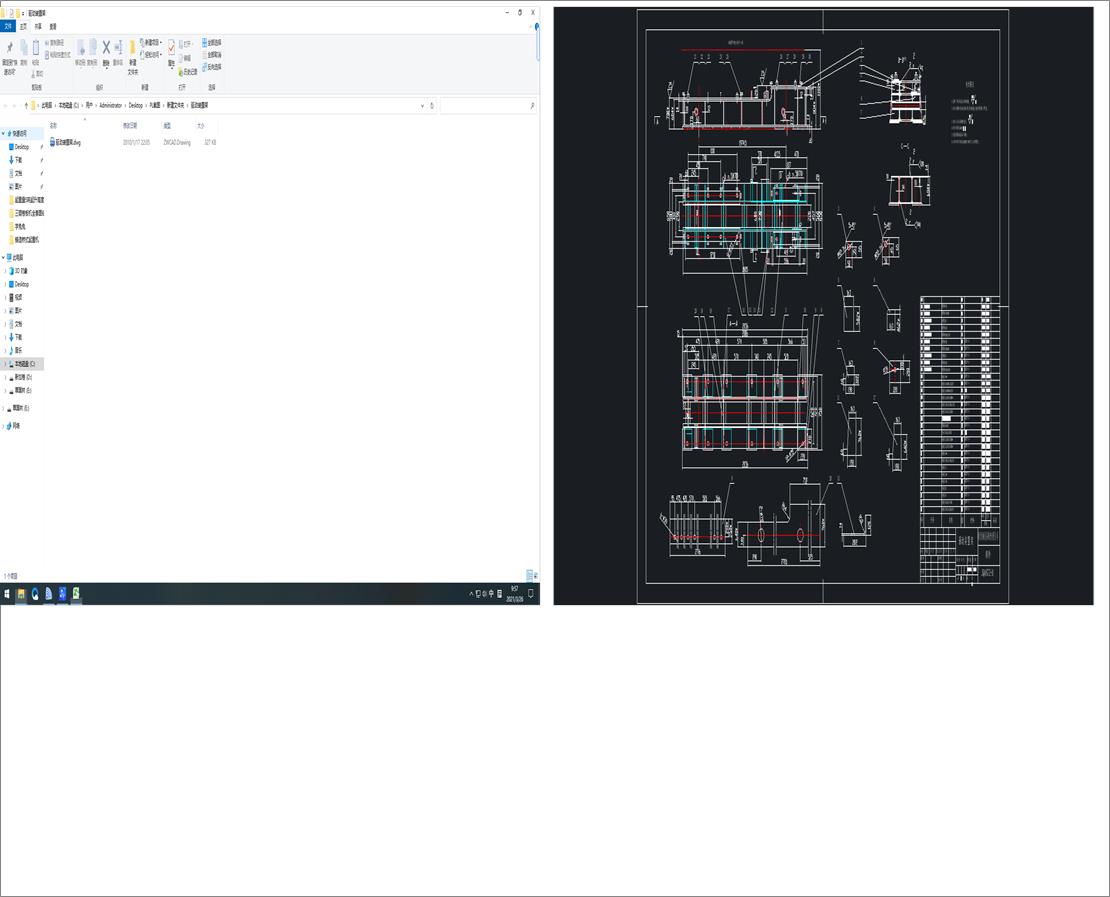Sort by the Name (名称) column header
The image size is (1110, 897).
click(53, 125)
